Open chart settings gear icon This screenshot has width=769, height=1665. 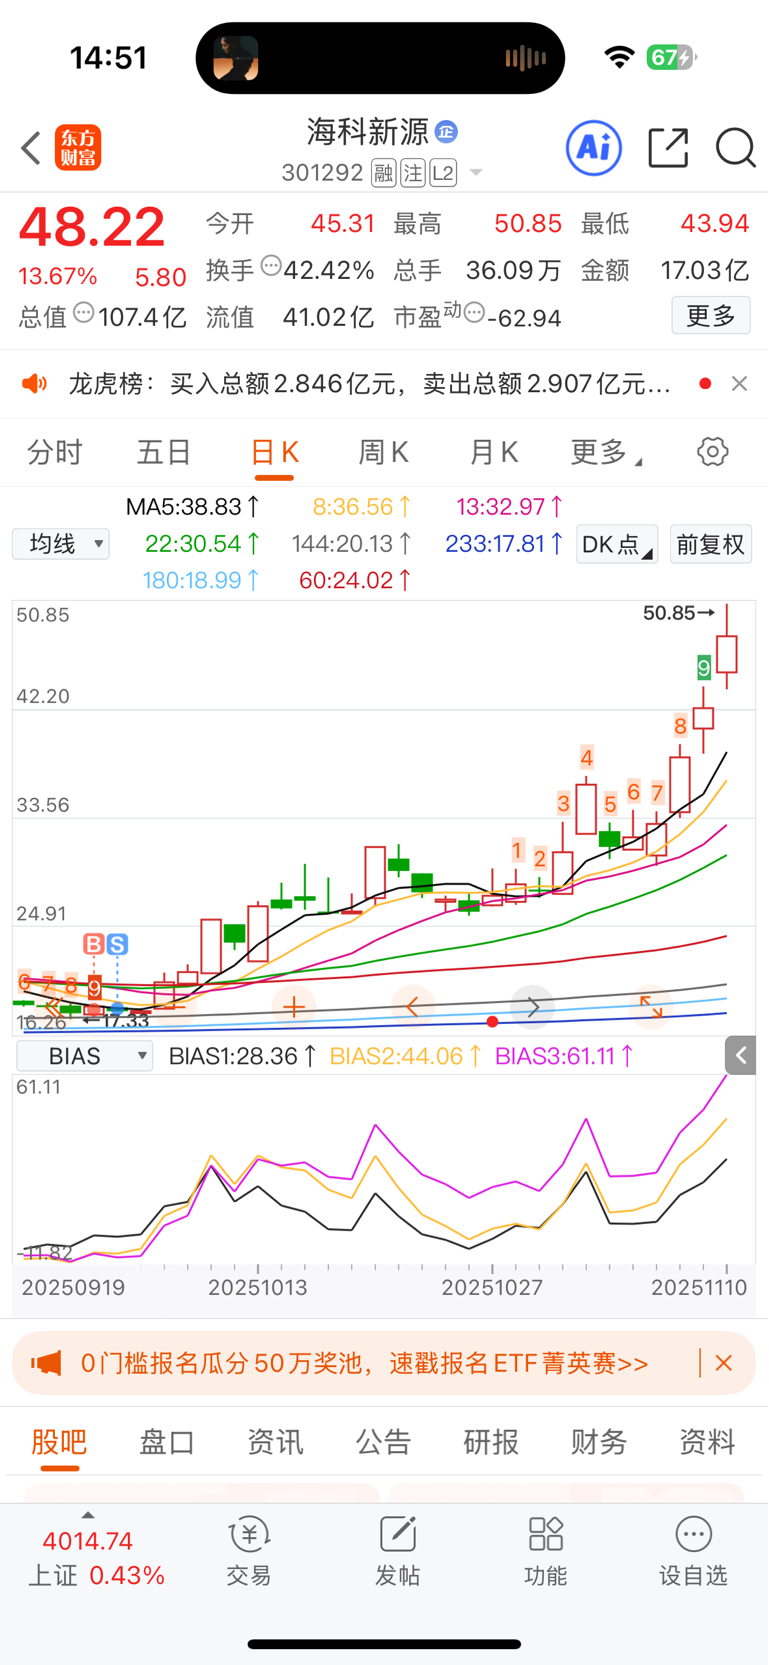coord(712,452)
